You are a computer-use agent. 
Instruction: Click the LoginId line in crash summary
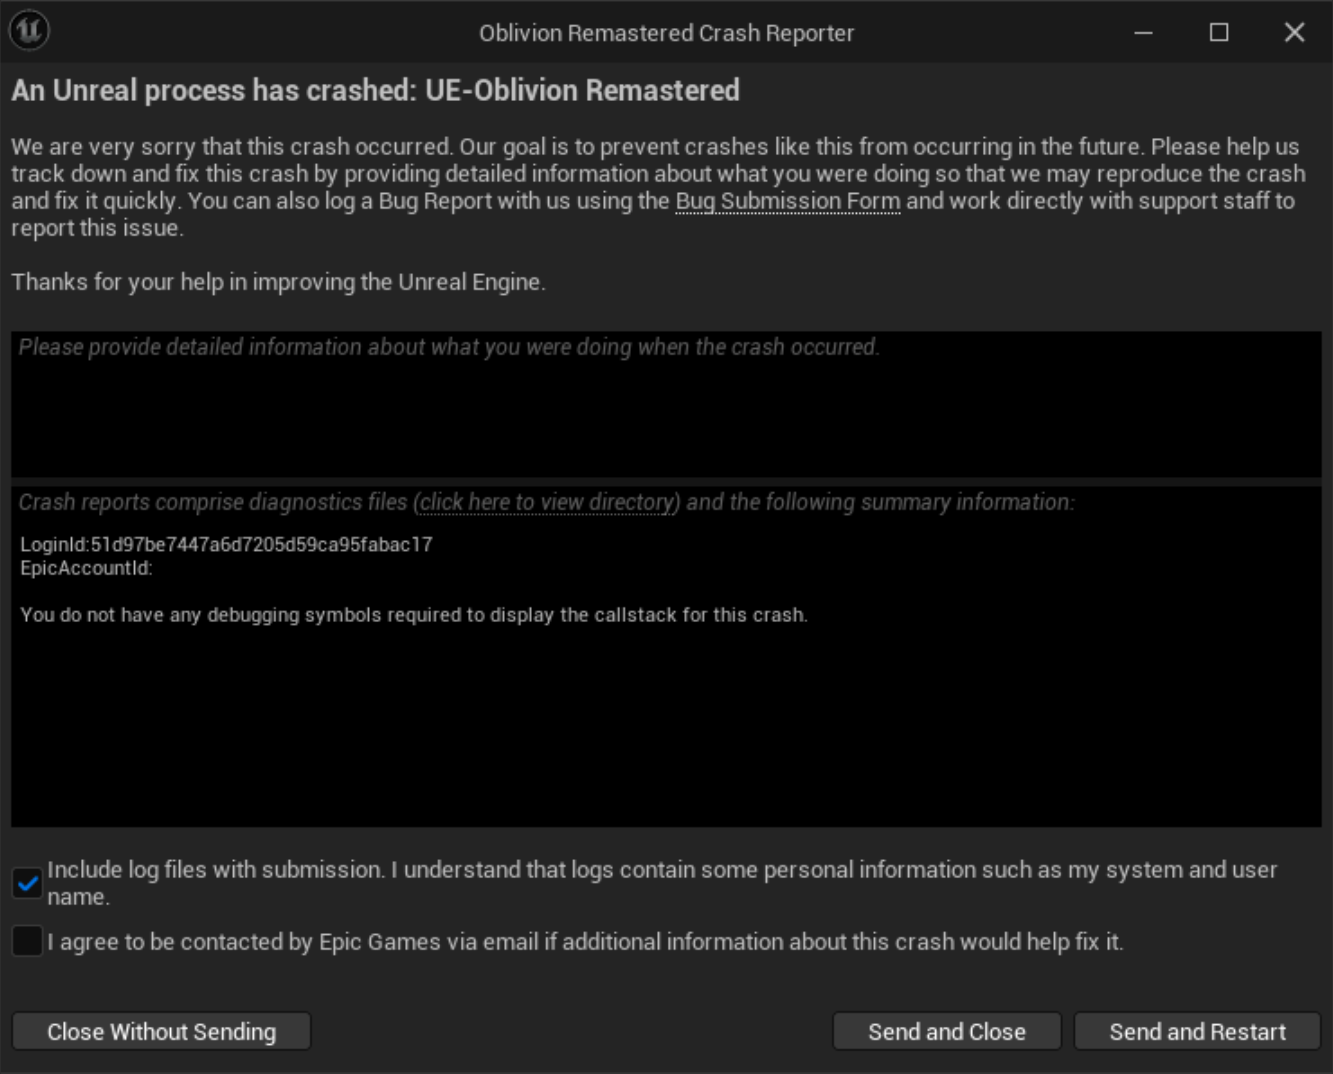[x=226, y=545]
